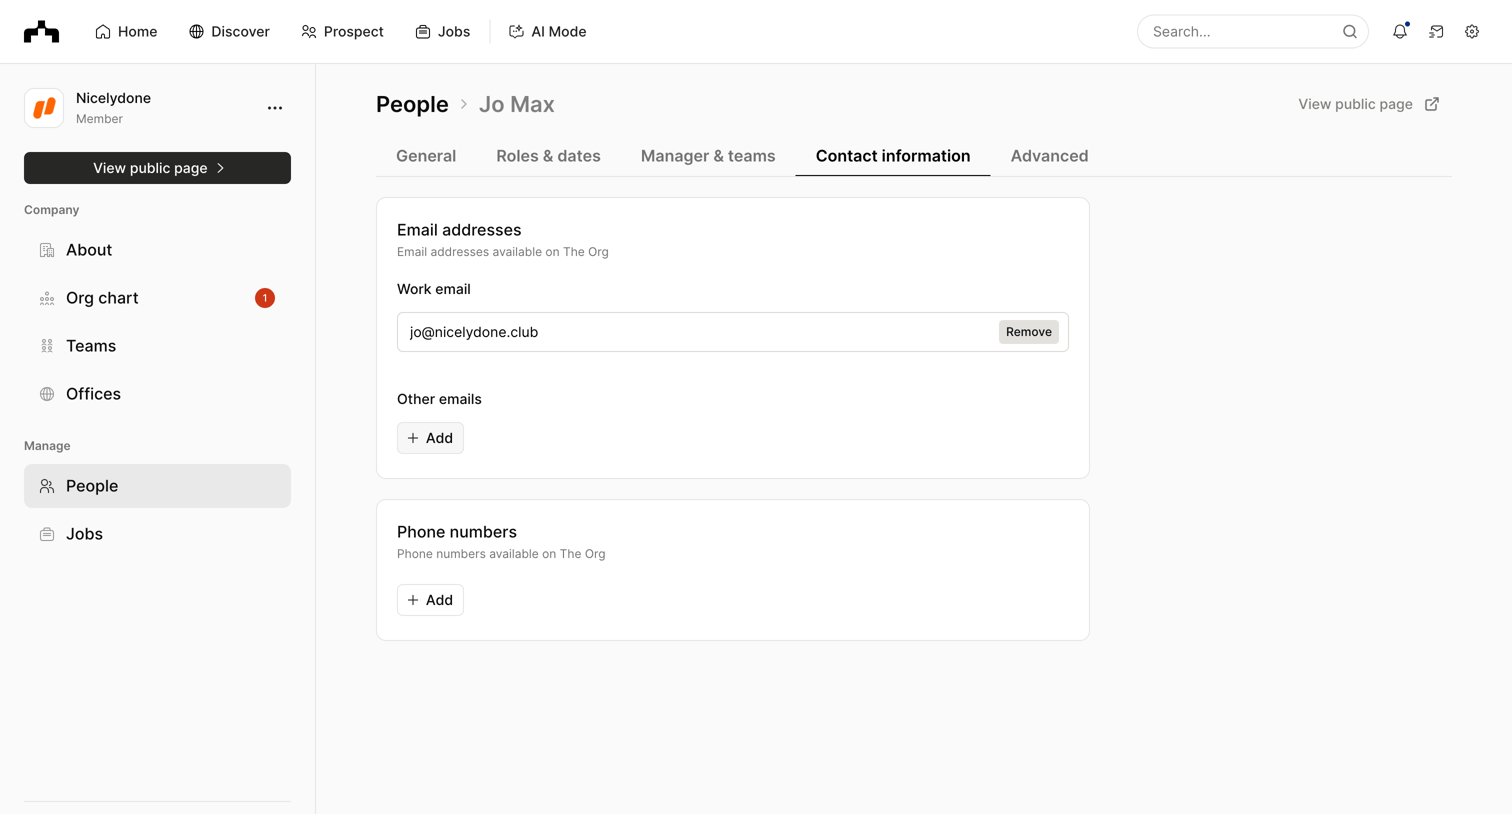Open the notifications bell
This screenshot has width=1512, height=814.
(1400, 32)
